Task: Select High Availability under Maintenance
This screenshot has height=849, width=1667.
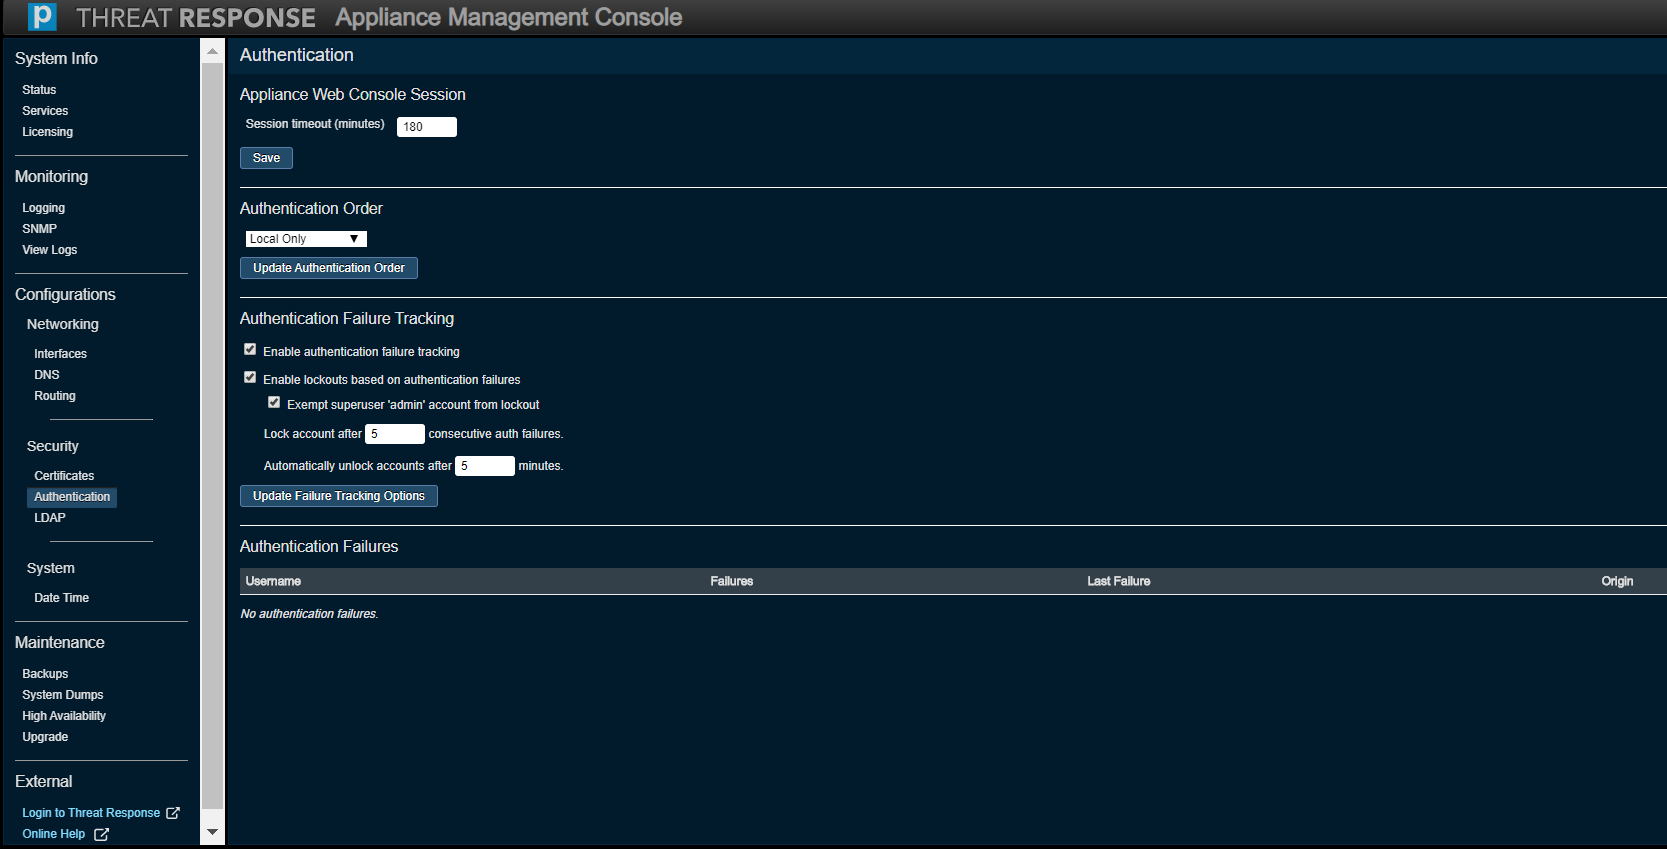Action: 64,716
